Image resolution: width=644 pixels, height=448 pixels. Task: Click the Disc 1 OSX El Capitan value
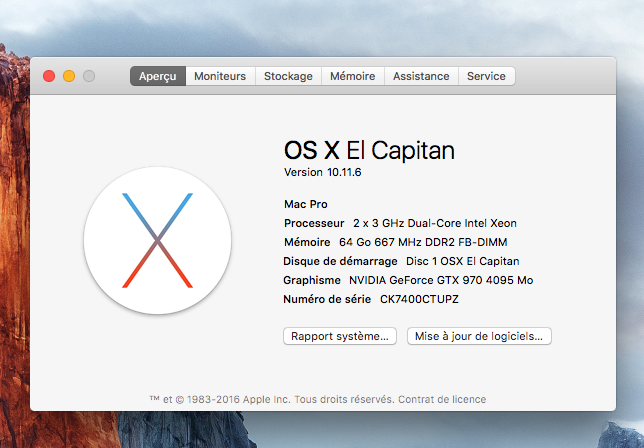tap(462, 261)
